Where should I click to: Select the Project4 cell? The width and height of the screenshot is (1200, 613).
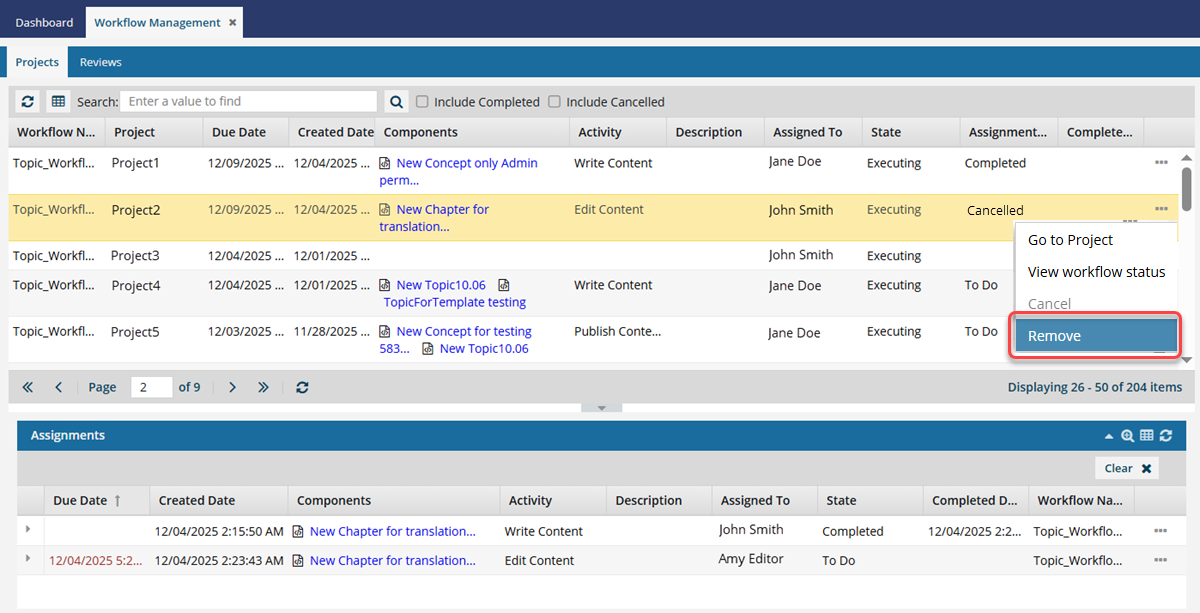(x=135, y=285)
